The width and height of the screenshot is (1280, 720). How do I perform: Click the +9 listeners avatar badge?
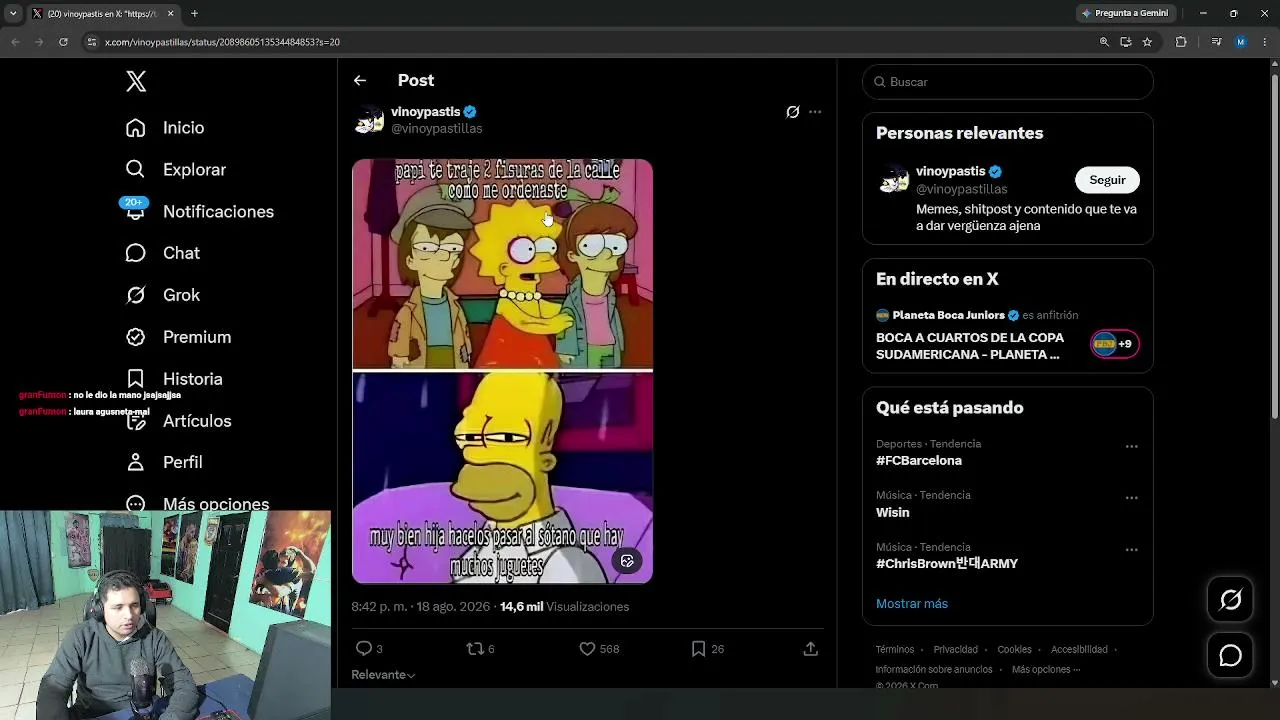(x=1114, y=344)
